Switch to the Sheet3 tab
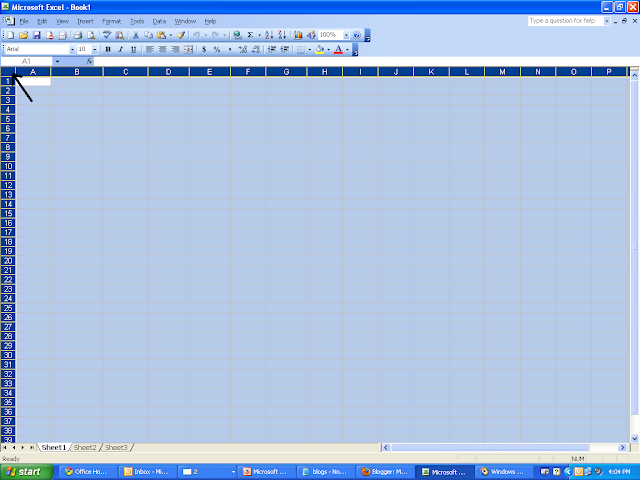This screenshot has height=480, width=640. (116, 448)
